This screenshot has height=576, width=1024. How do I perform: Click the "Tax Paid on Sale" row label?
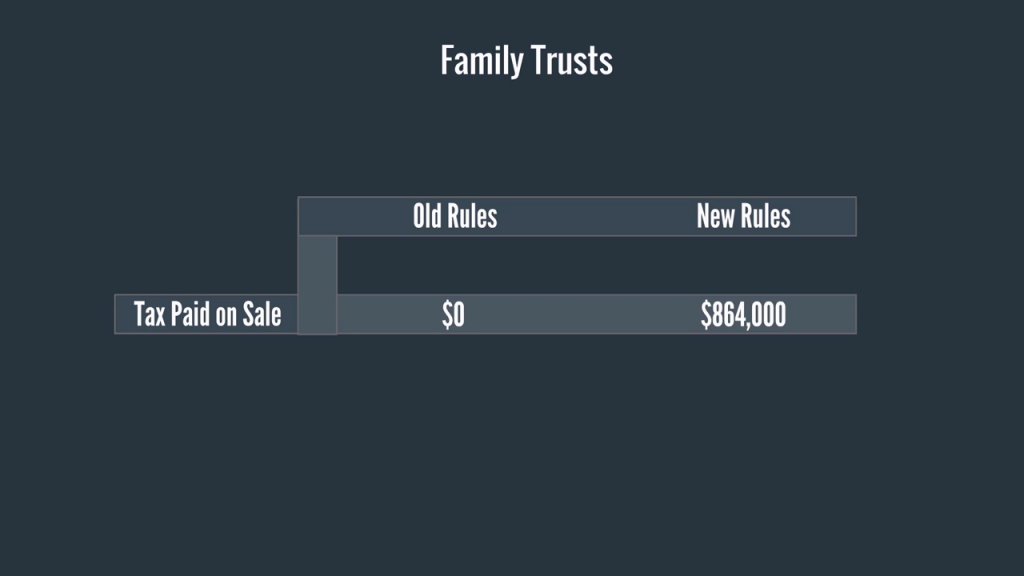click(x=207, y=315)
